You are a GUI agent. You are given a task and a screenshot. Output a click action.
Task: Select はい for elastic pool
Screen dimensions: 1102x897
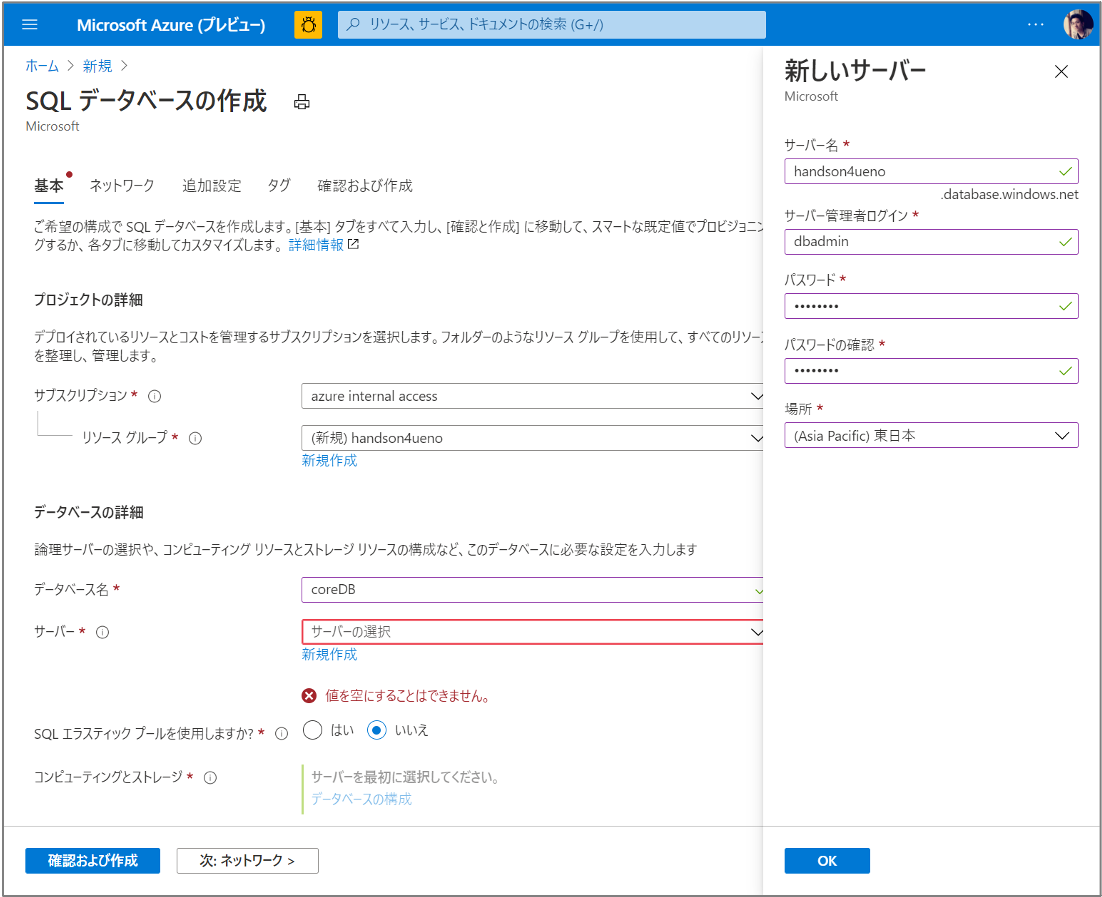click(313, 730)
